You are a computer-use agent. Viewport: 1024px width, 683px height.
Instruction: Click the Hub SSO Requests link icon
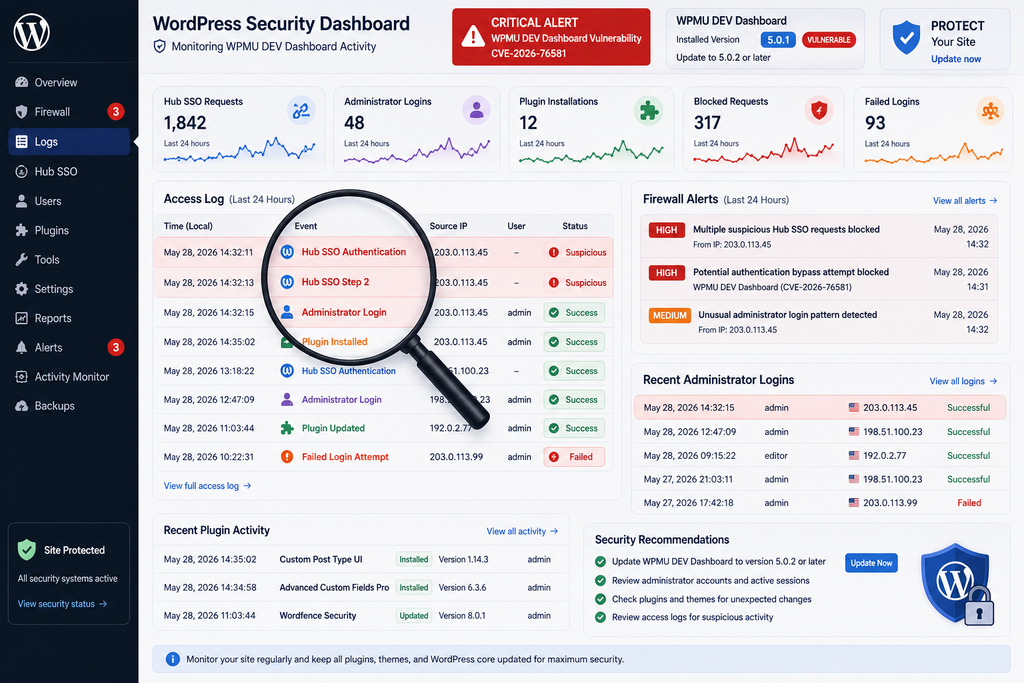click(x=301, y=110)
